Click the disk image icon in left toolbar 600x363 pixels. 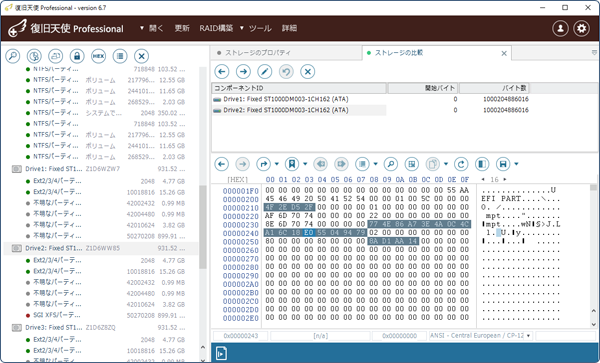point(55,56)
